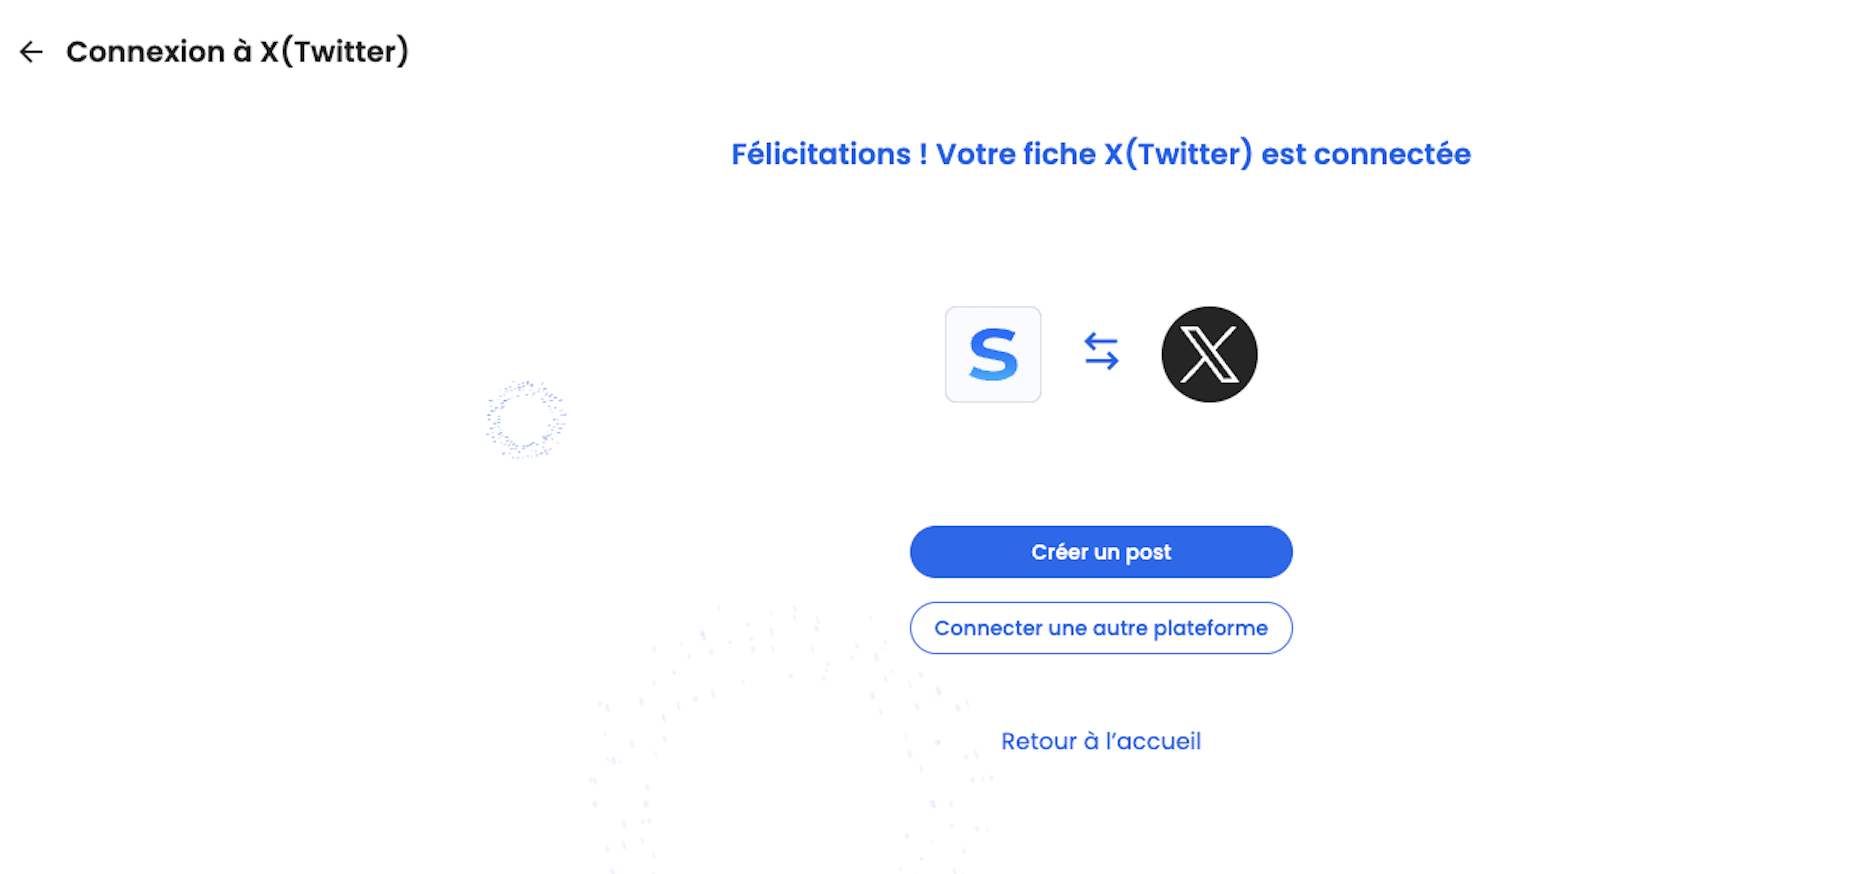
Task: Select the blue exchange arrows between logos
Action: pyautogui.click(x=1101, y=351)
